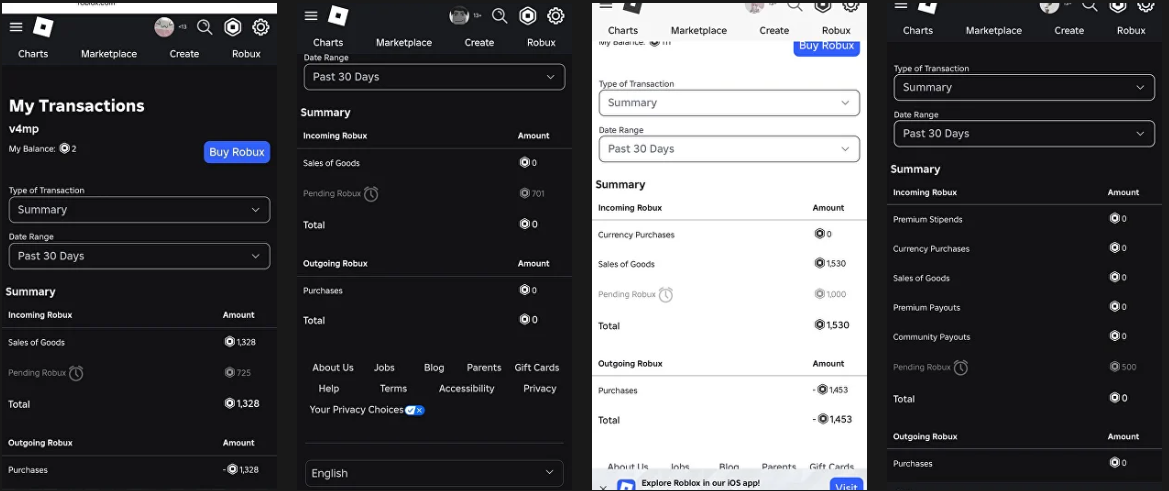This screenshot has height=491, width=1169.
Task: Click Premium Payouts row label
Action: pos(927,307)
